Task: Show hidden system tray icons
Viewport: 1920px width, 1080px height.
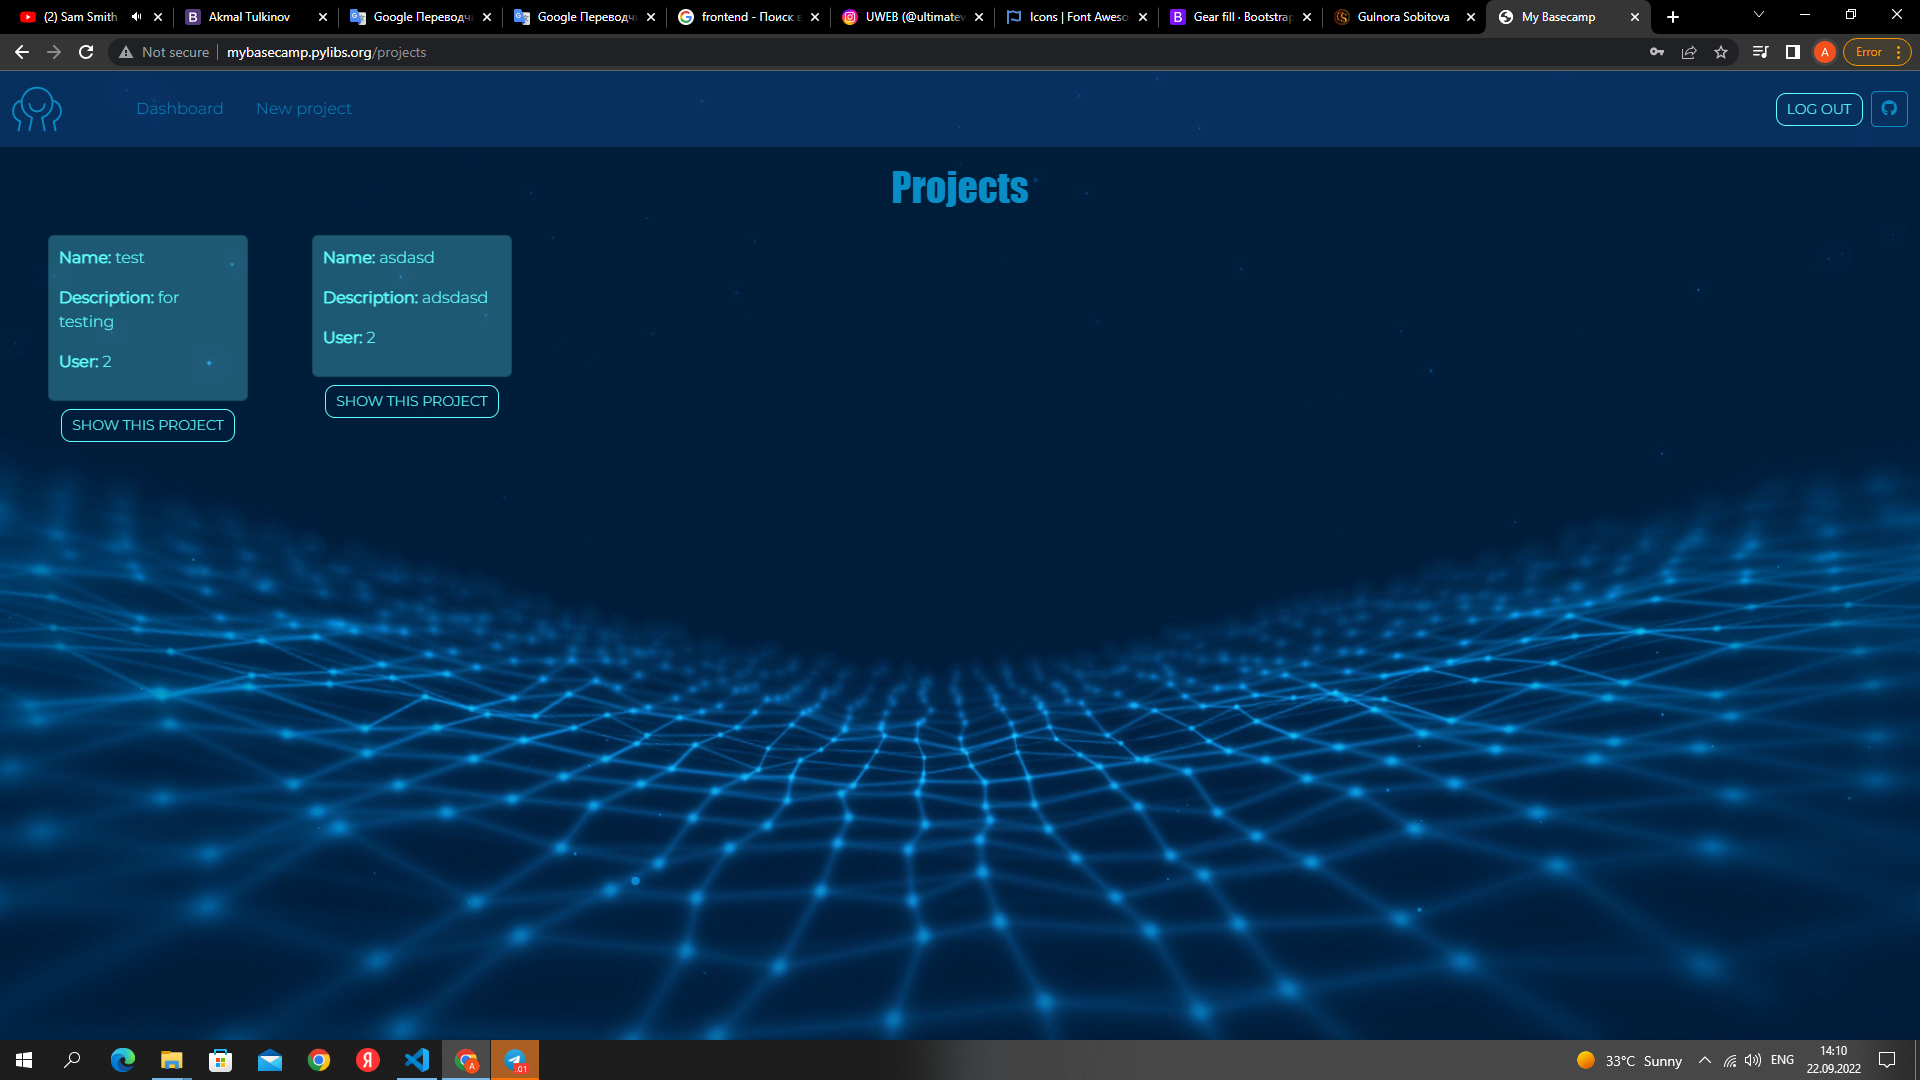Action: tap(1705, 1060)
